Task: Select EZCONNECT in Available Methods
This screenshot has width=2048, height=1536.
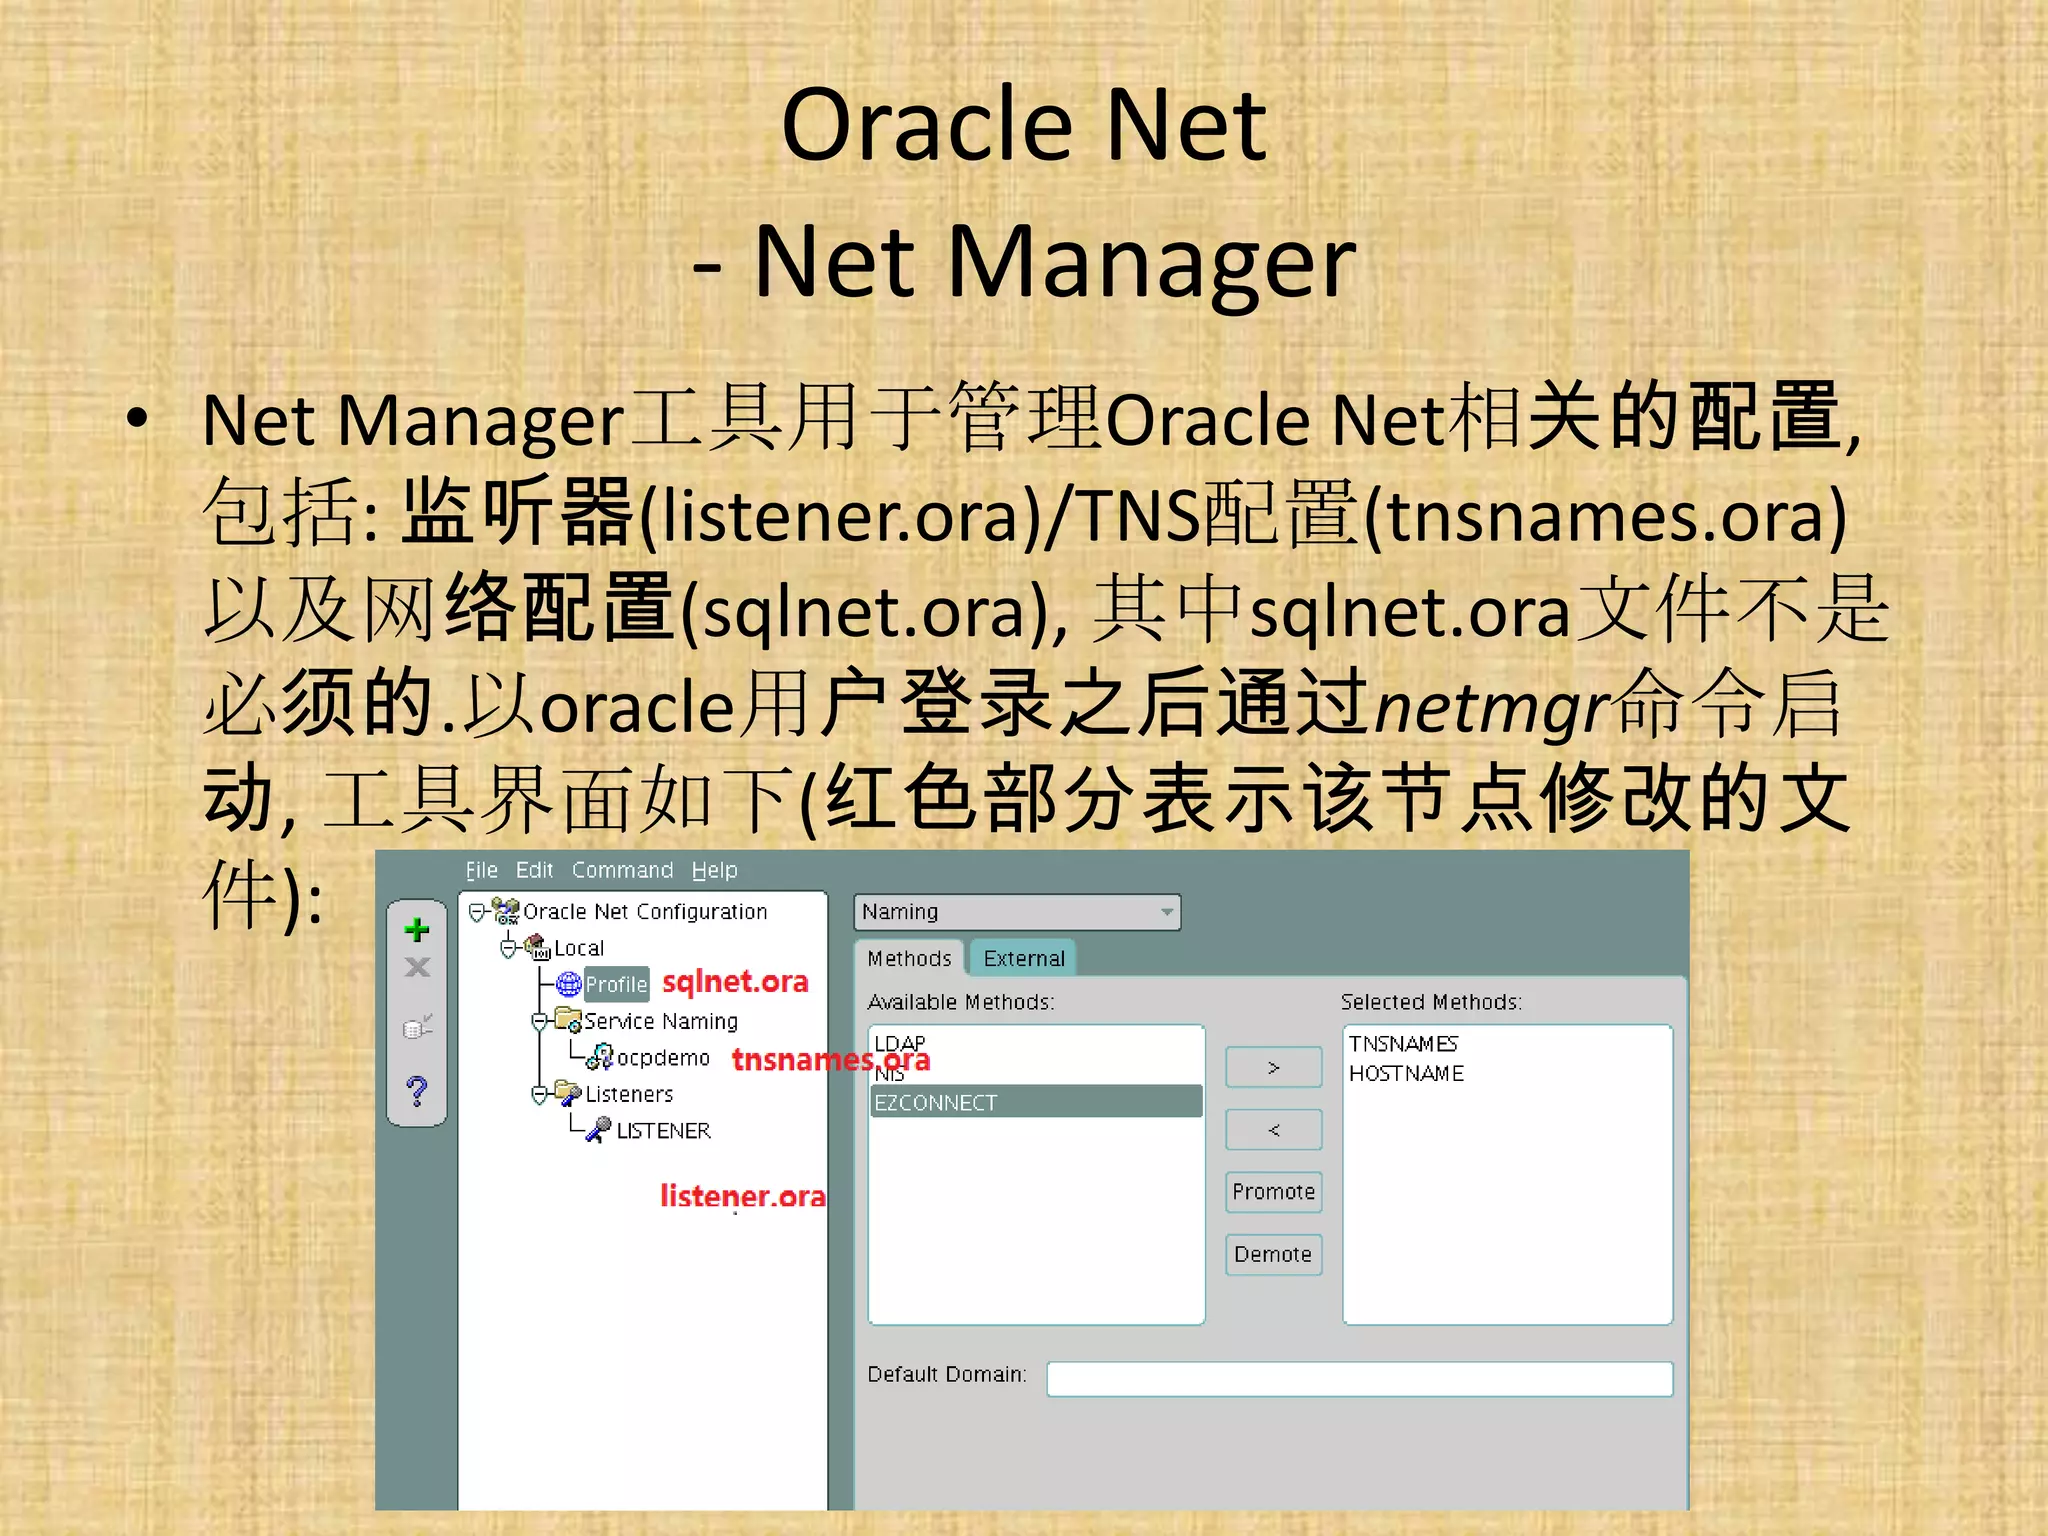Action: pos(1036,1102)
